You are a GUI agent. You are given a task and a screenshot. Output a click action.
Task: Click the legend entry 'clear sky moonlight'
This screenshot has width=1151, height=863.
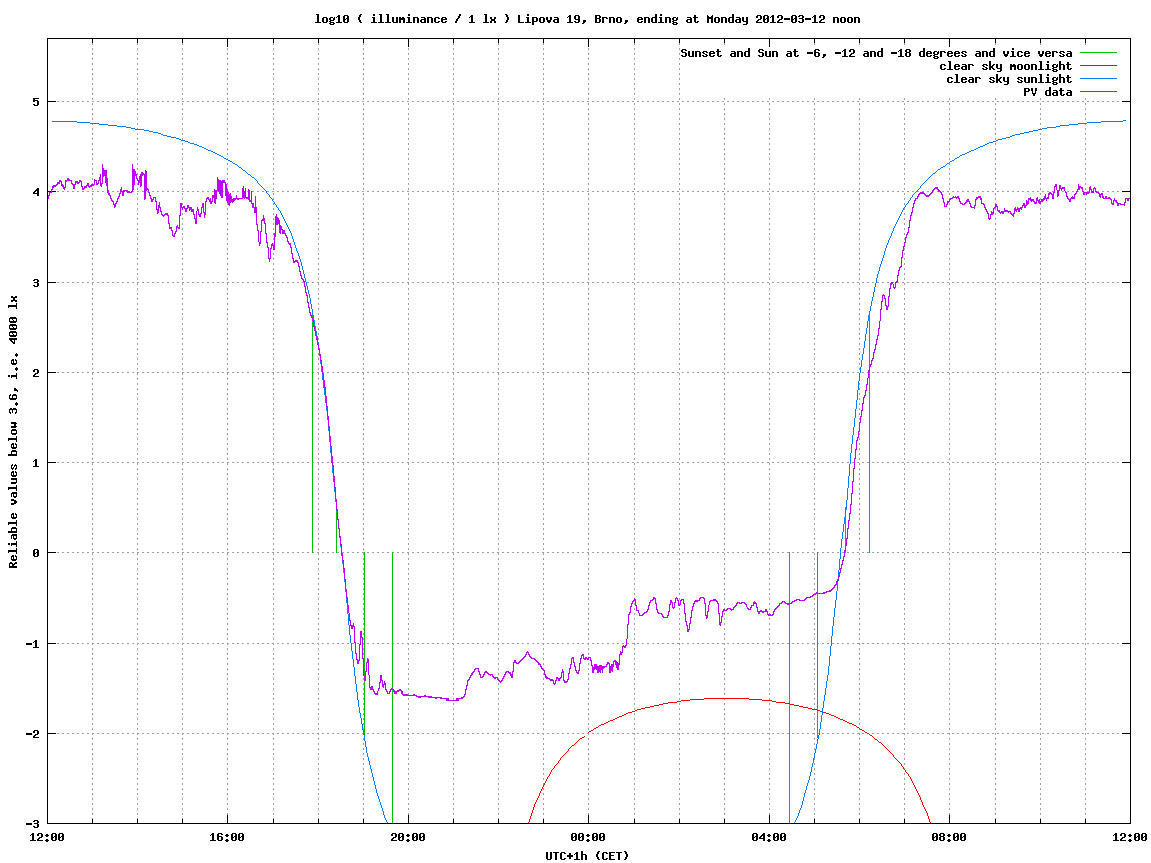tap(1005, 66)
